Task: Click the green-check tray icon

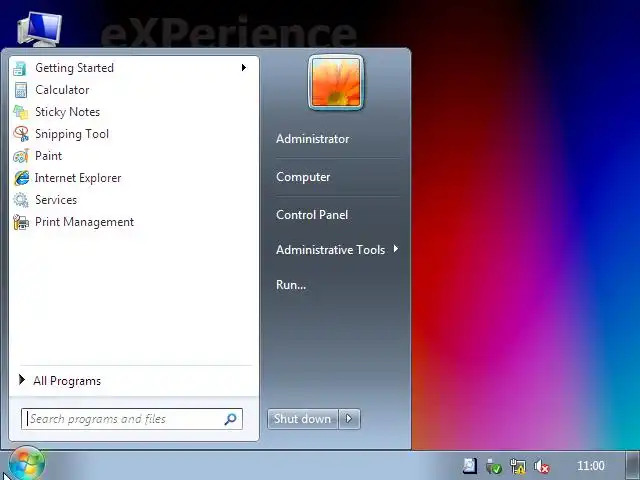Action: 494,466
